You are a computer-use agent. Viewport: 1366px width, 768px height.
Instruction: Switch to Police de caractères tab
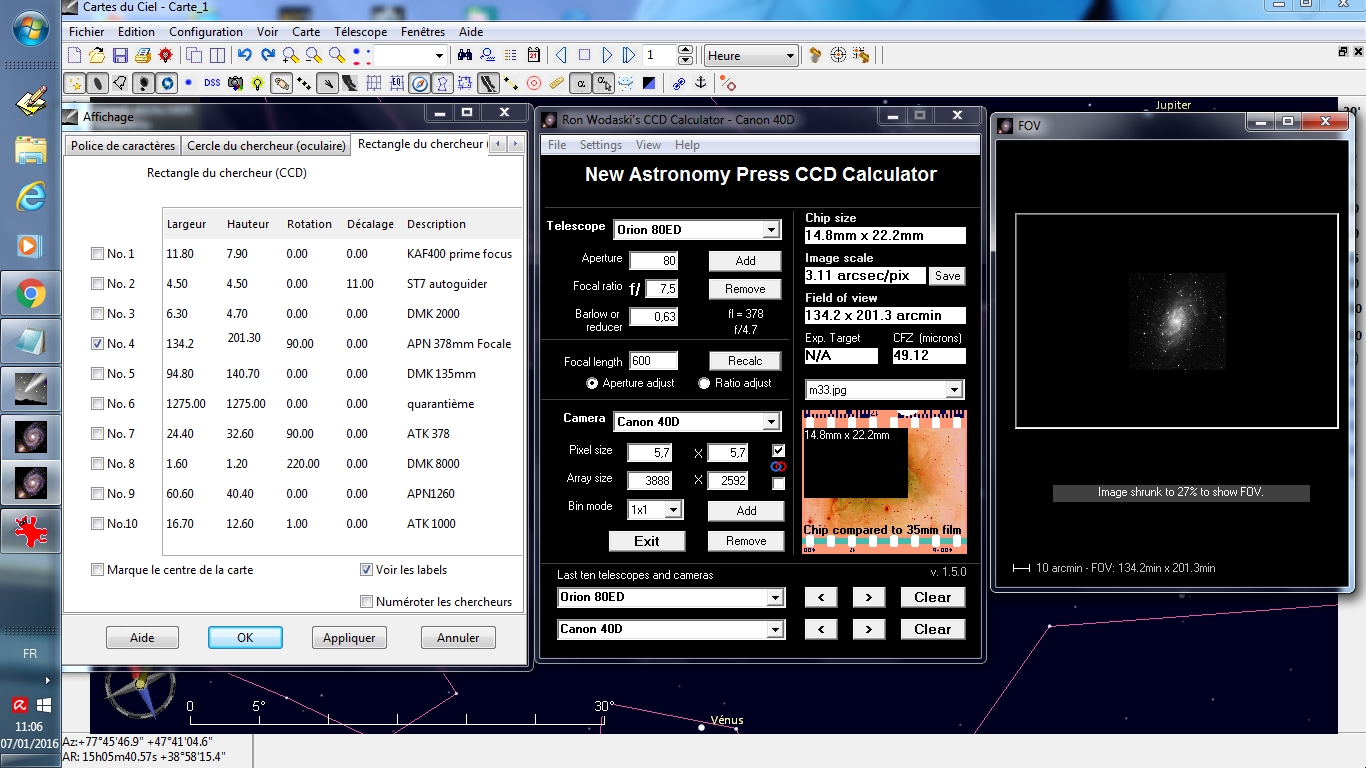123,146
